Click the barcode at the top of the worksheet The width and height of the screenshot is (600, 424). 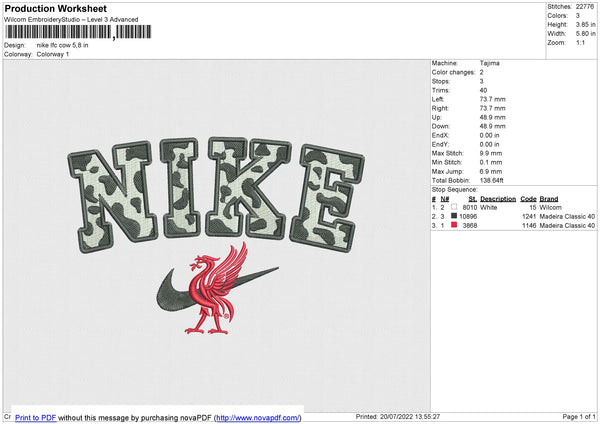tap(78, 32)
